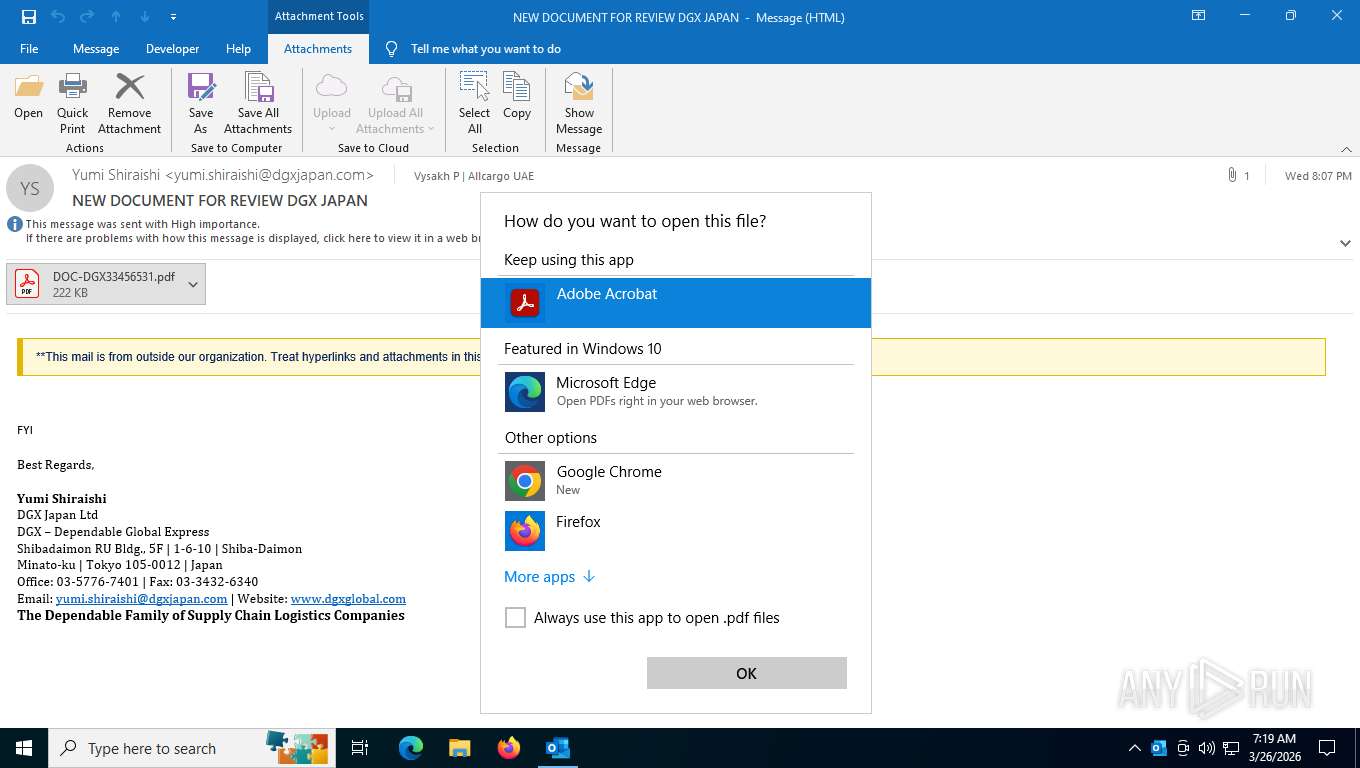Image resolution: width=1360 pixels, height=768 pixels.
Task: Open Windows Start menu
Action: click(x=23, y=748)
